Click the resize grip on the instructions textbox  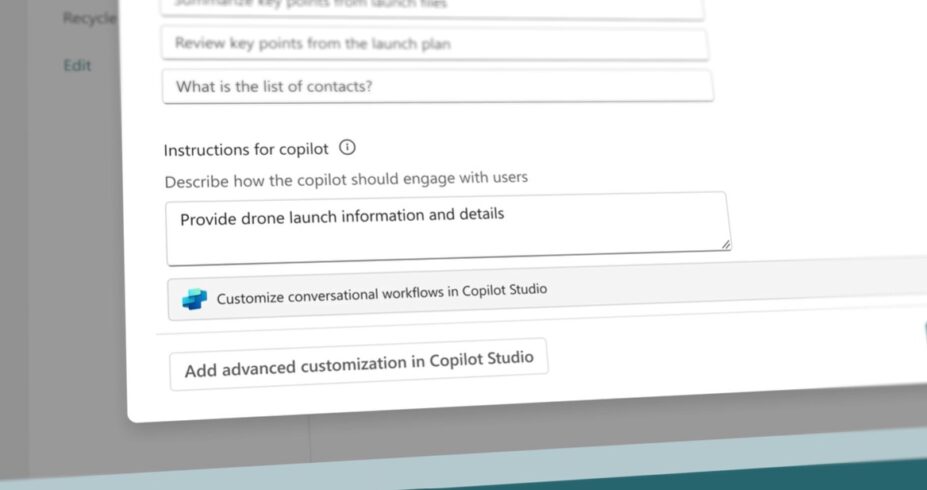725,243
